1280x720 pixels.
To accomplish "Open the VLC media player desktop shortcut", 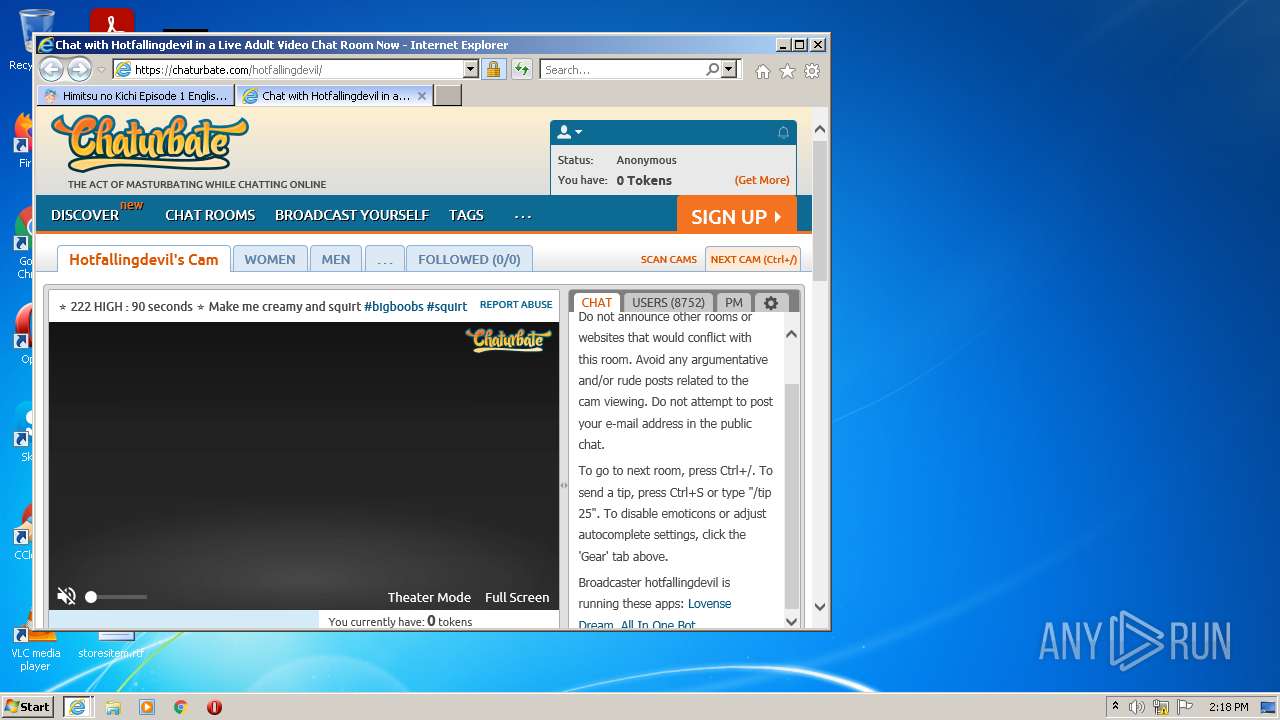I will pyautogui.click(x=35, y=646).
